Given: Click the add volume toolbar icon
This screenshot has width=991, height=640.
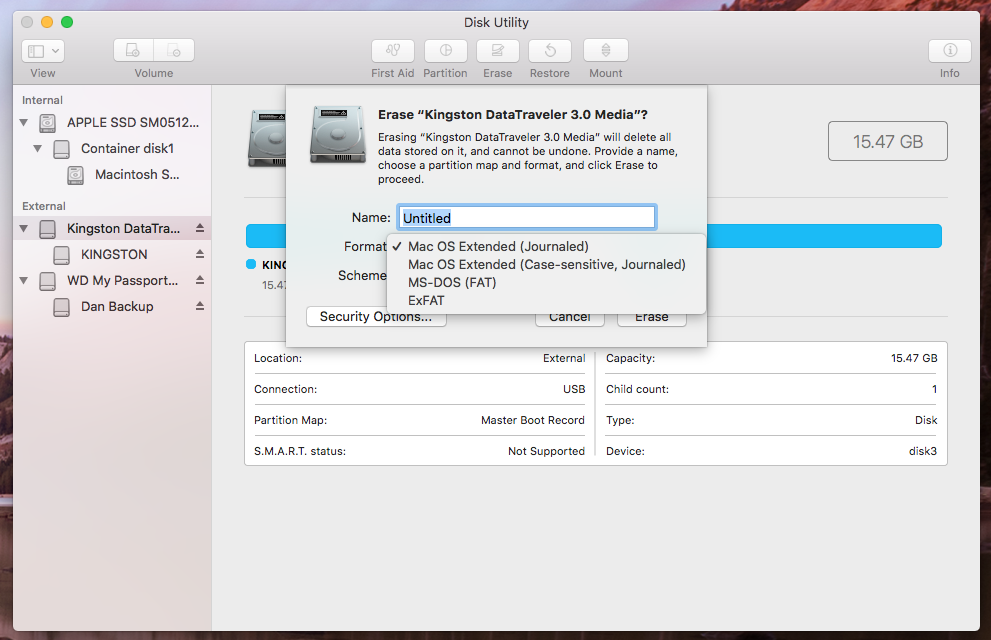Looking at the screenshot, I should click(133, 51).
